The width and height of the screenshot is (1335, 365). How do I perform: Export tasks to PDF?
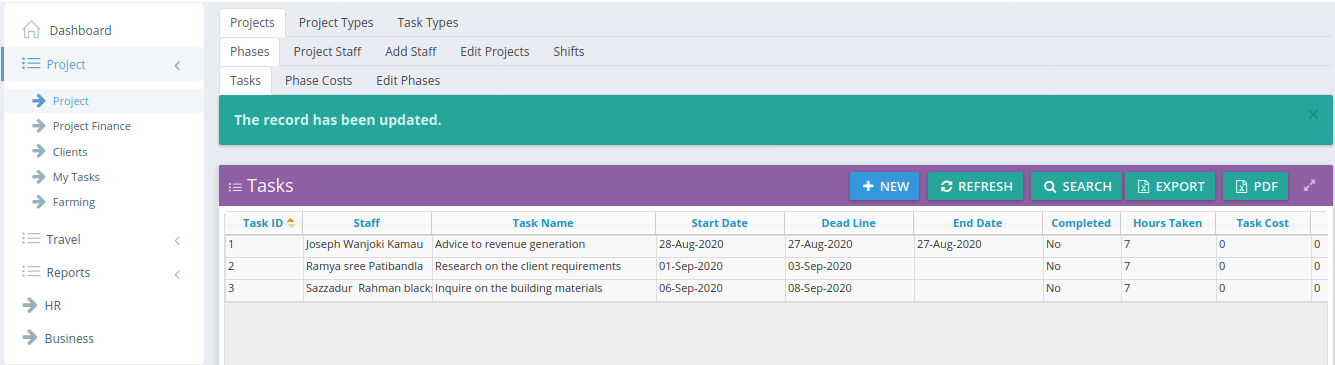(x=1256, y=186)
